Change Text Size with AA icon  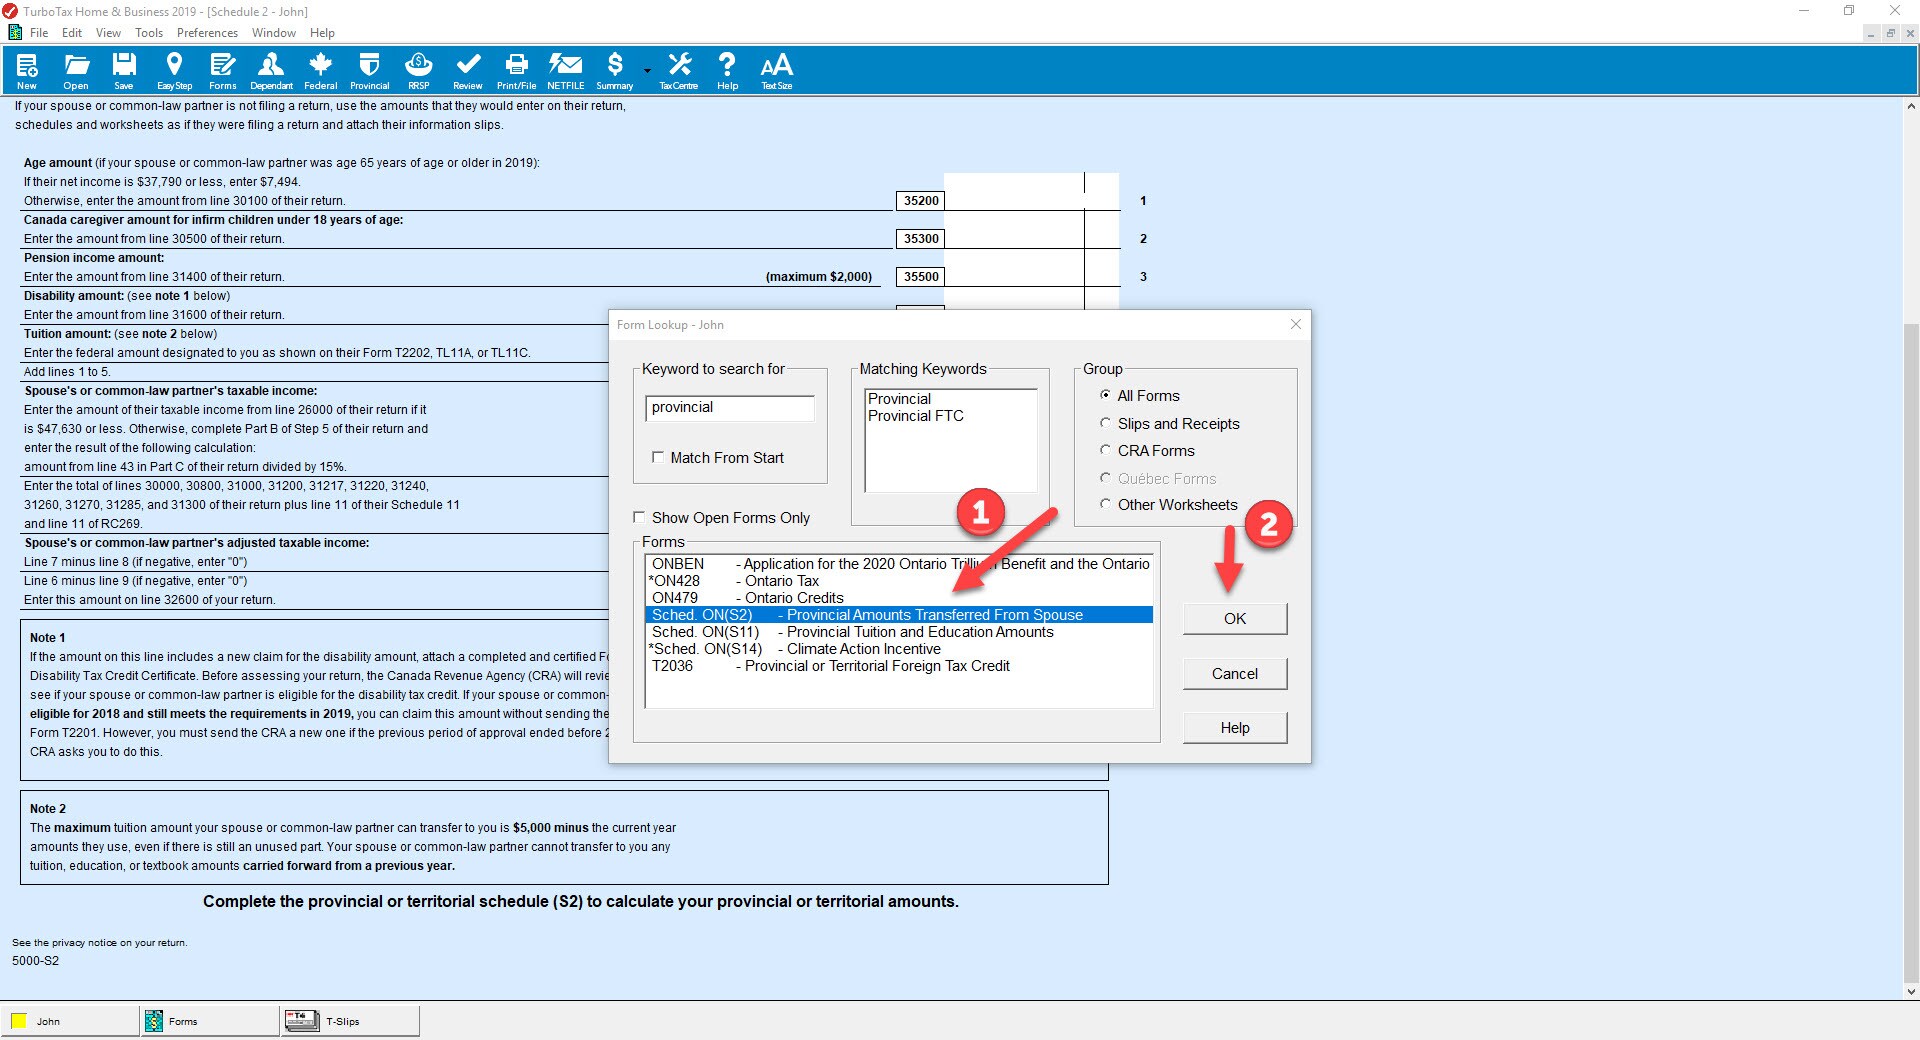tap(776, 71)
